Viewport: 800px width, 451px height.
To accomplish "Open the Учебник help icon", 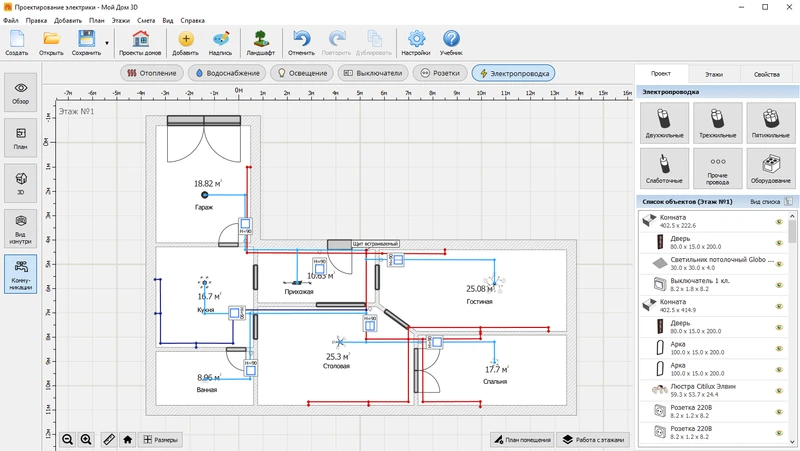I will [x=451, y=42].
